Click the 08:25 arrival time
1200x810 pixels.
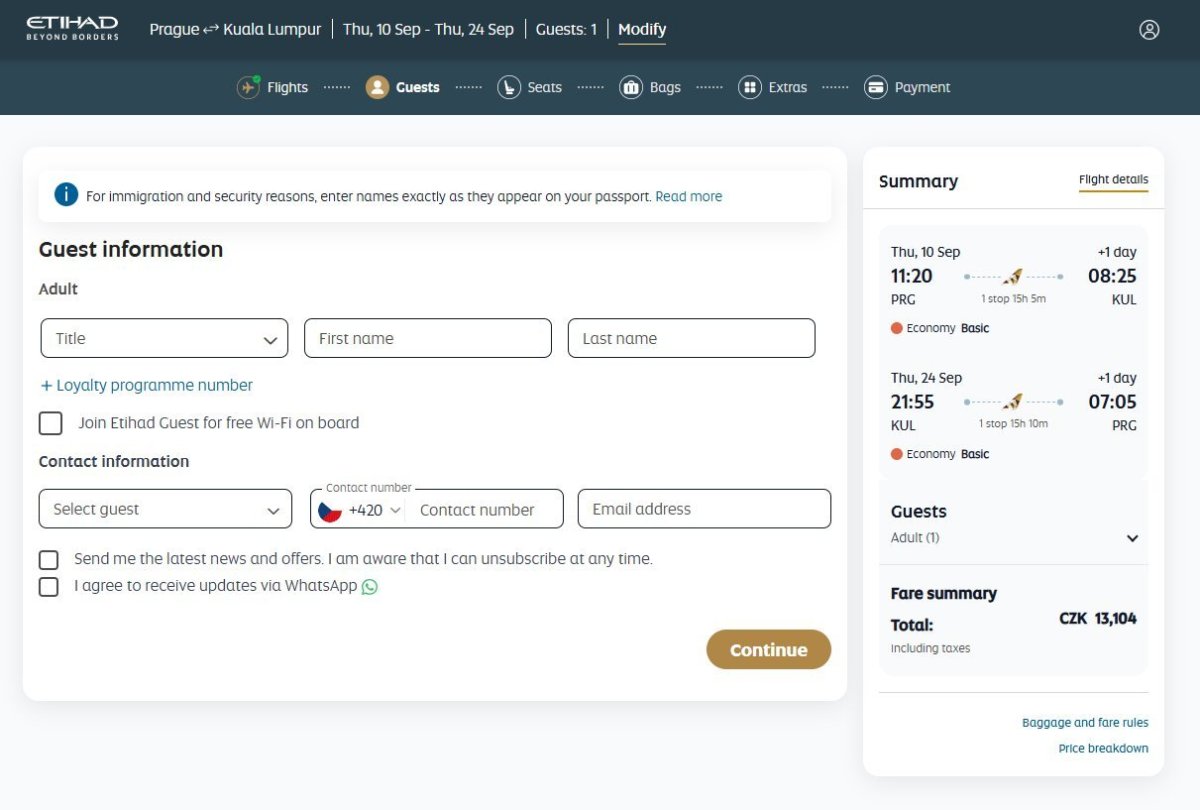click(1112, 276)
